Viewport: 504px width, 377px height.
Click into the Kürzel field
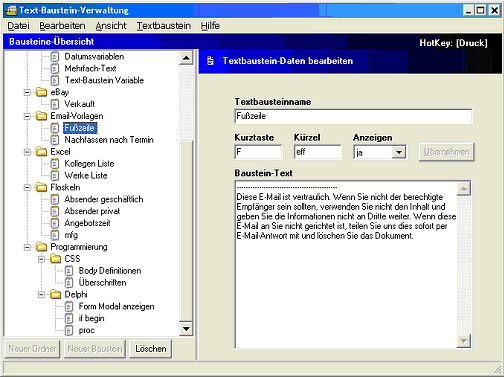tap(318, 152)
